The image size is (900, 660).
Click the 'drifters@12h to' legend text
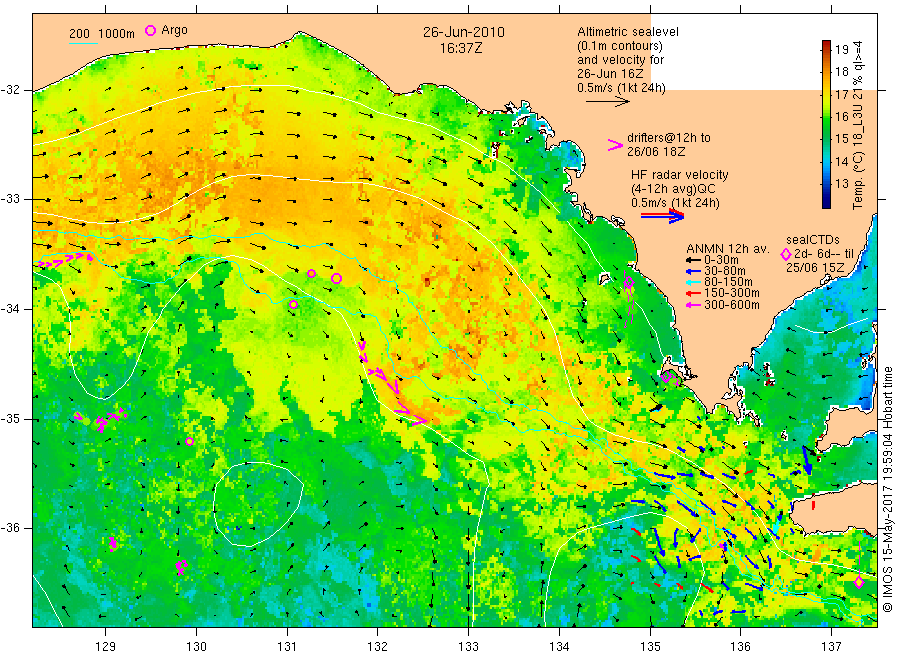[669, 138]
